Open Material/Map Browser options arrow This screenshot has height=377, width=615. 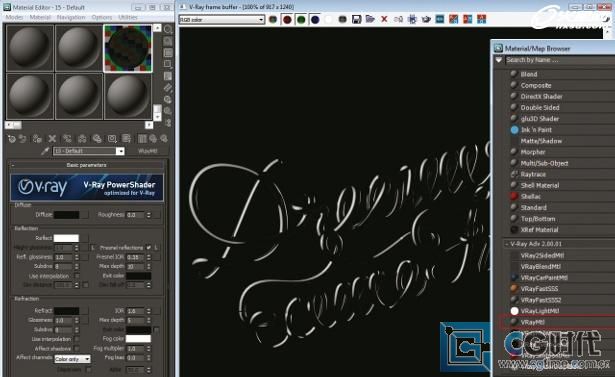499,60
